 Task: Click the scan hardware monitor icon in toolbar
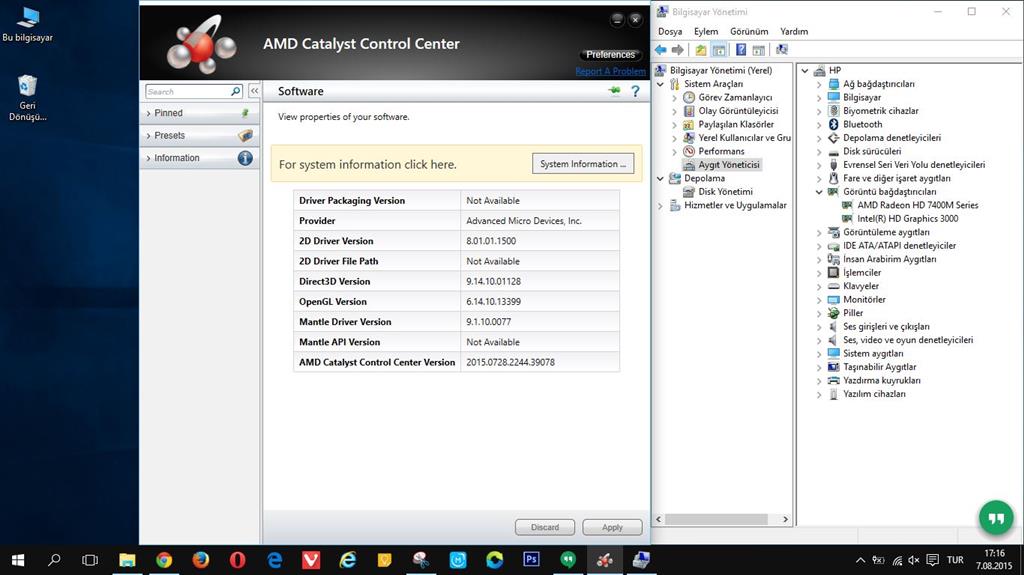tap(782, 50)
